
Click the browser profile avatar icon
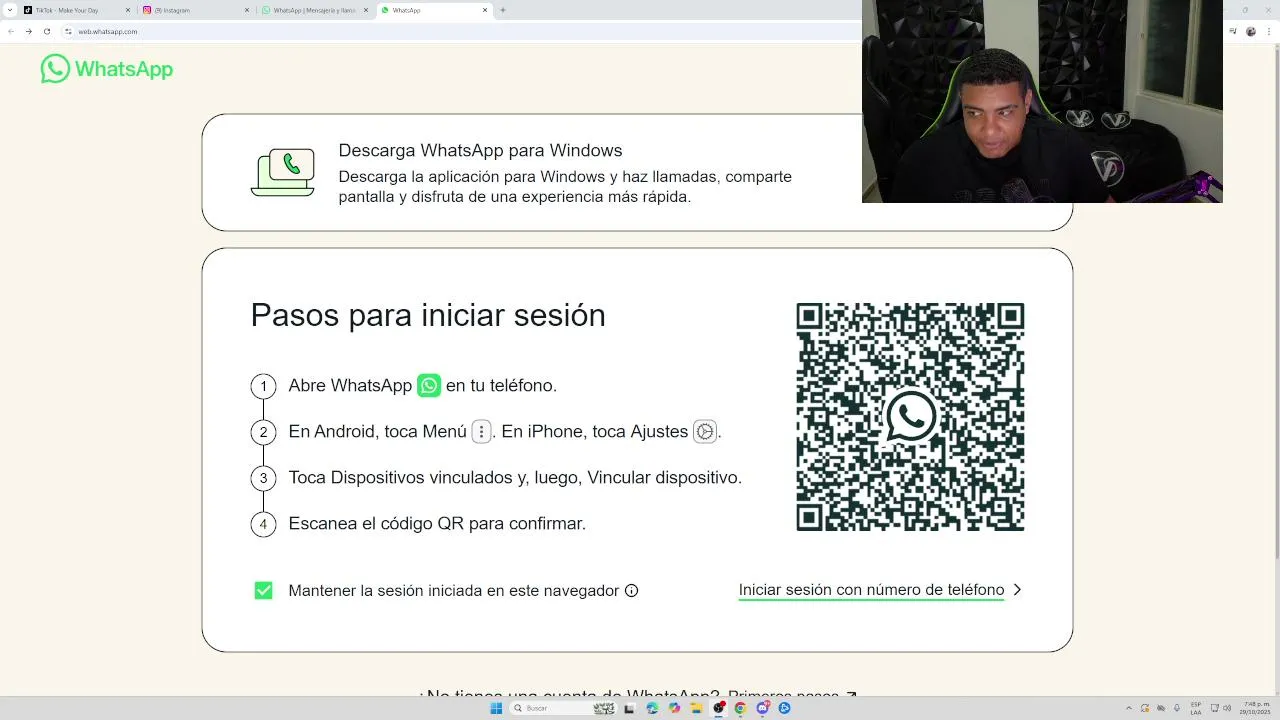pyautogui.click(x=1251, y=31)
